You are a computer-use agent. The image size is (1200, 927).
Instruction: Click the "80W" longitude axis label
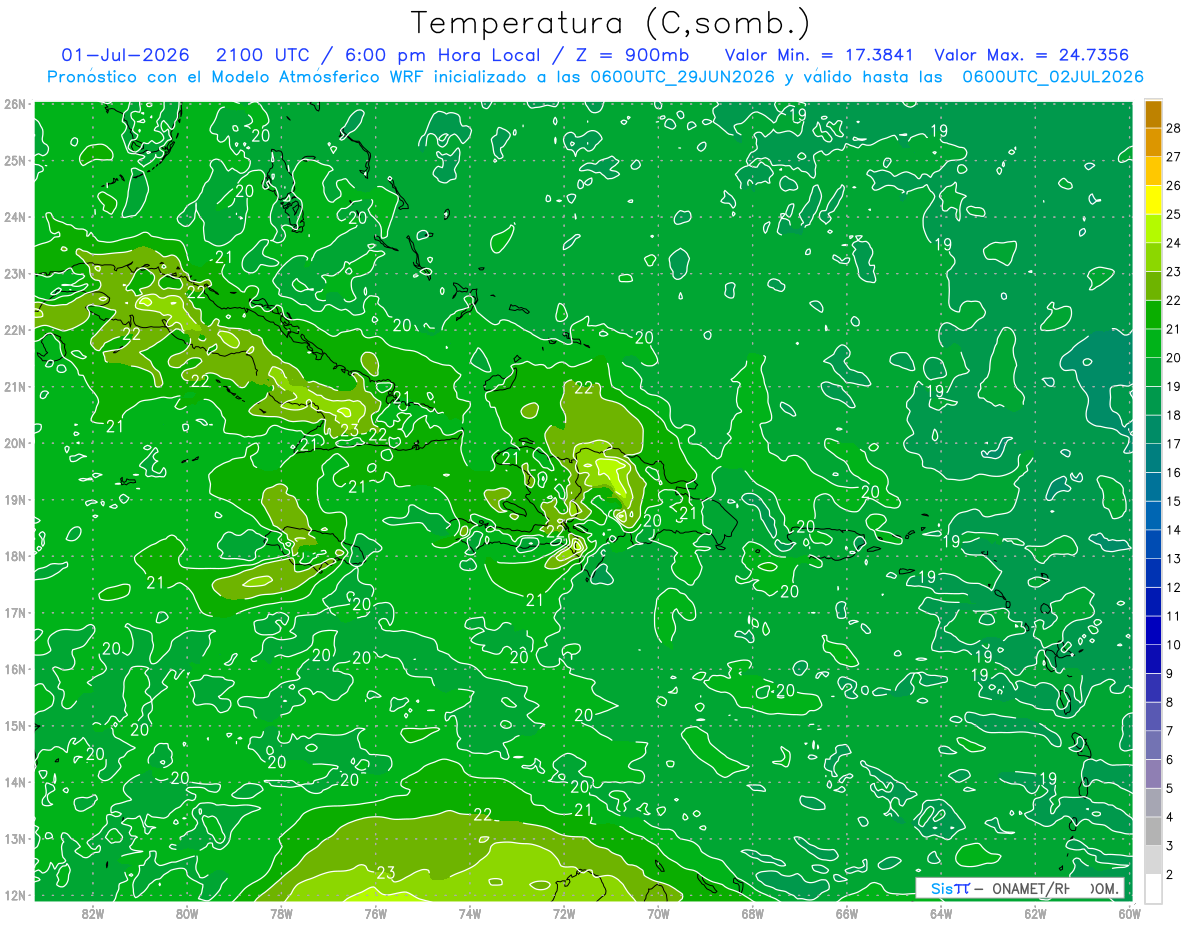[187, 912]
